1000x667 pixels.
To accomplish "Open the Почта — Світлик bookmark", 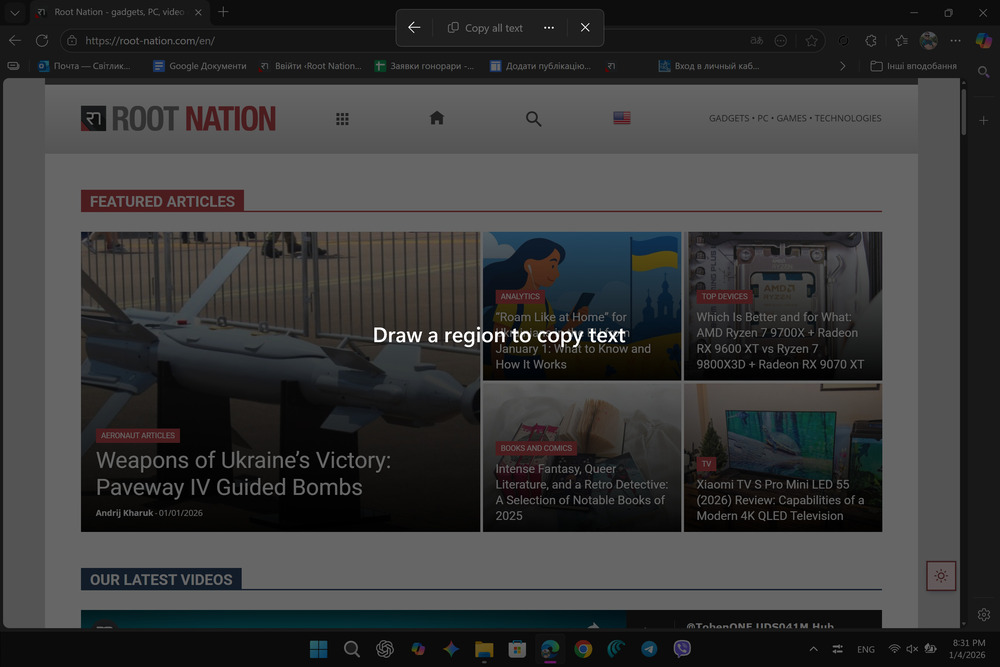I will point(84,66).
